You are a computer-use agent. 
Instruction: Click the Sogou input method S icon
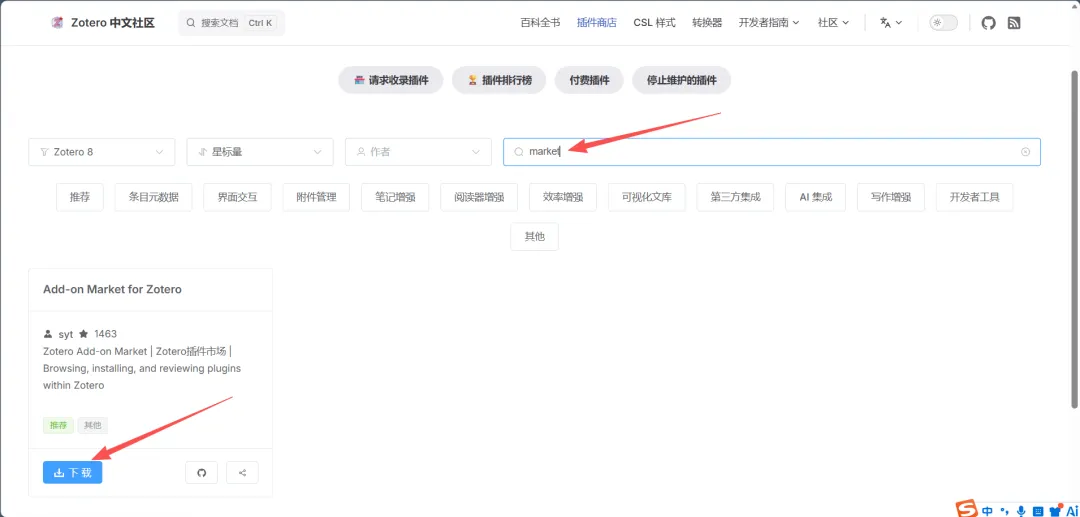(968, 510)
